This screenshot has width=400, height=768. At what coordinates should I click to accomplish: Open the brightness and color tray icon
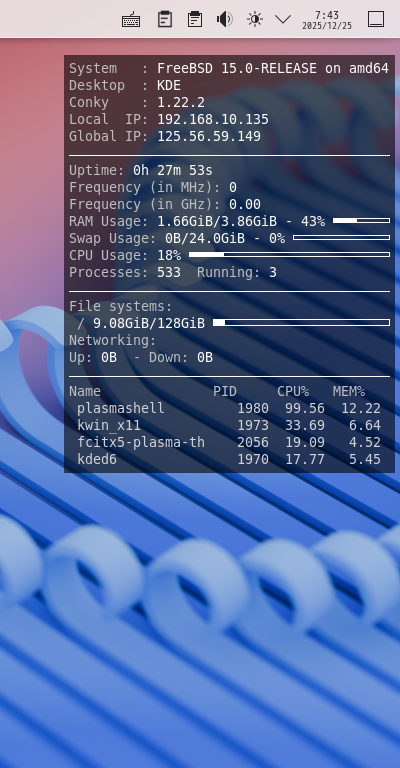tap(255, 19)
